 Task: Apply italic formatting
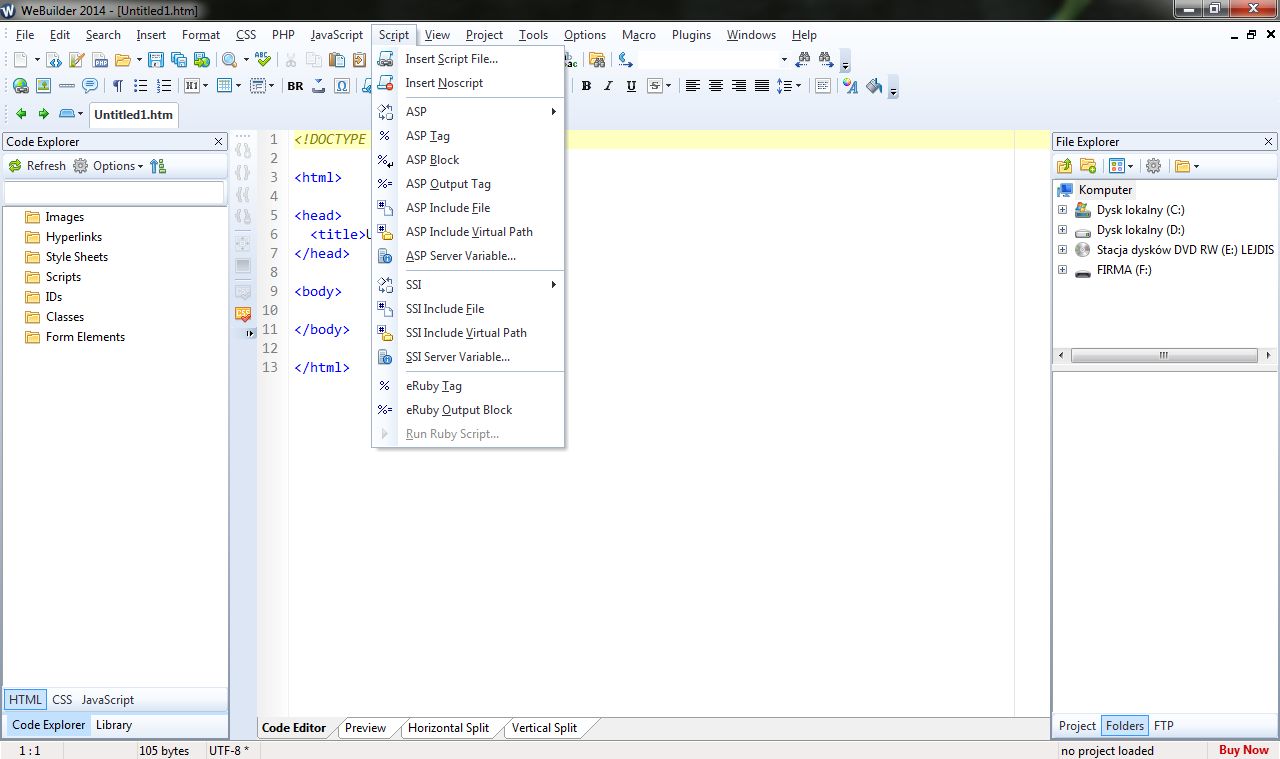tap(608, 86)
